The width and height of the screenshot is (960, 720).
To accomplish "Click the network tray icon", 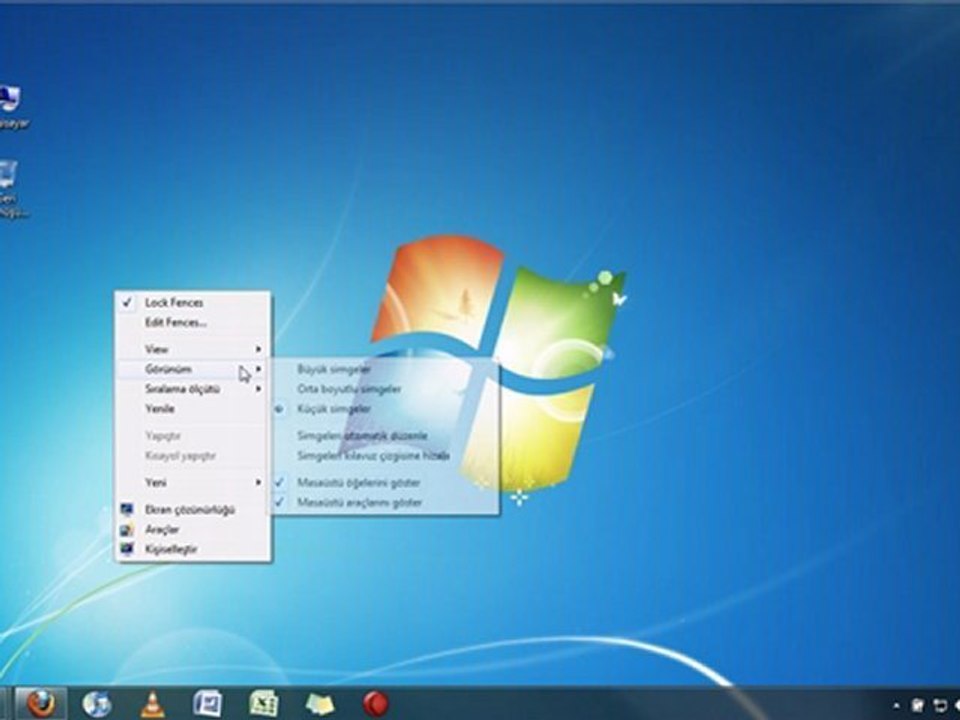I will [939, 706].
